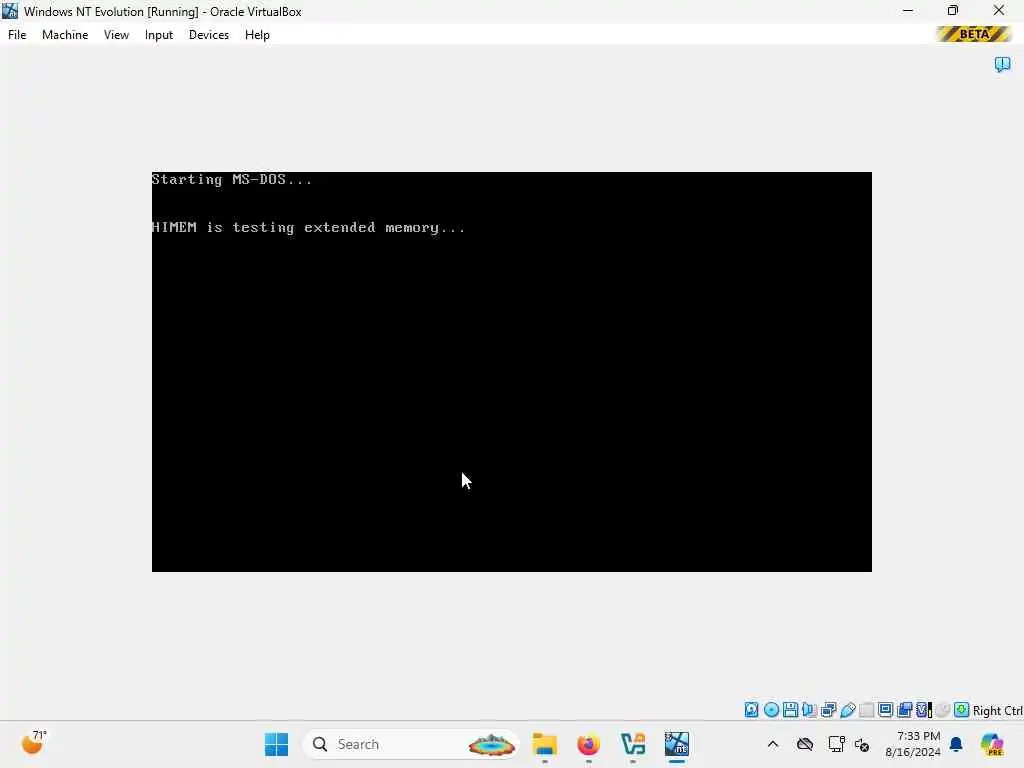1024x768 pixels.
Task: Click the keyboard capture green arrow icon
Action: tap(961, 710)
